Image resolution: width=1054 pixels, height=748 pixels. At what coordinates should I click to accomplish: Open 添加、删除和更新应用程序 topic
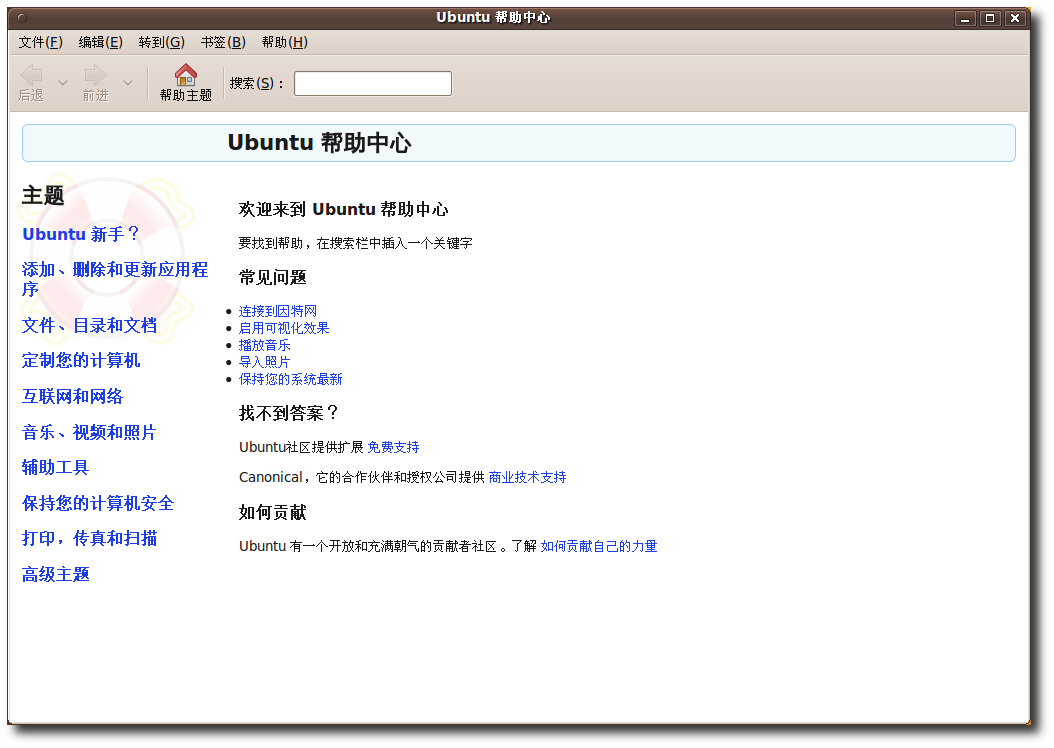[115, 279]
